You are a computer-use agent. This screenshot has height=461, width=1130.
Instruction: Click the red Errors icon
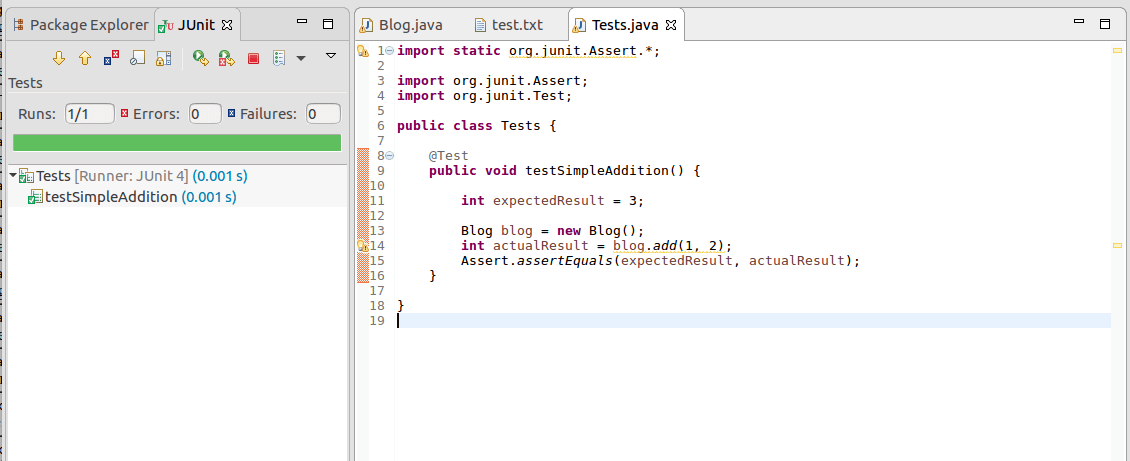click(124, 113)
